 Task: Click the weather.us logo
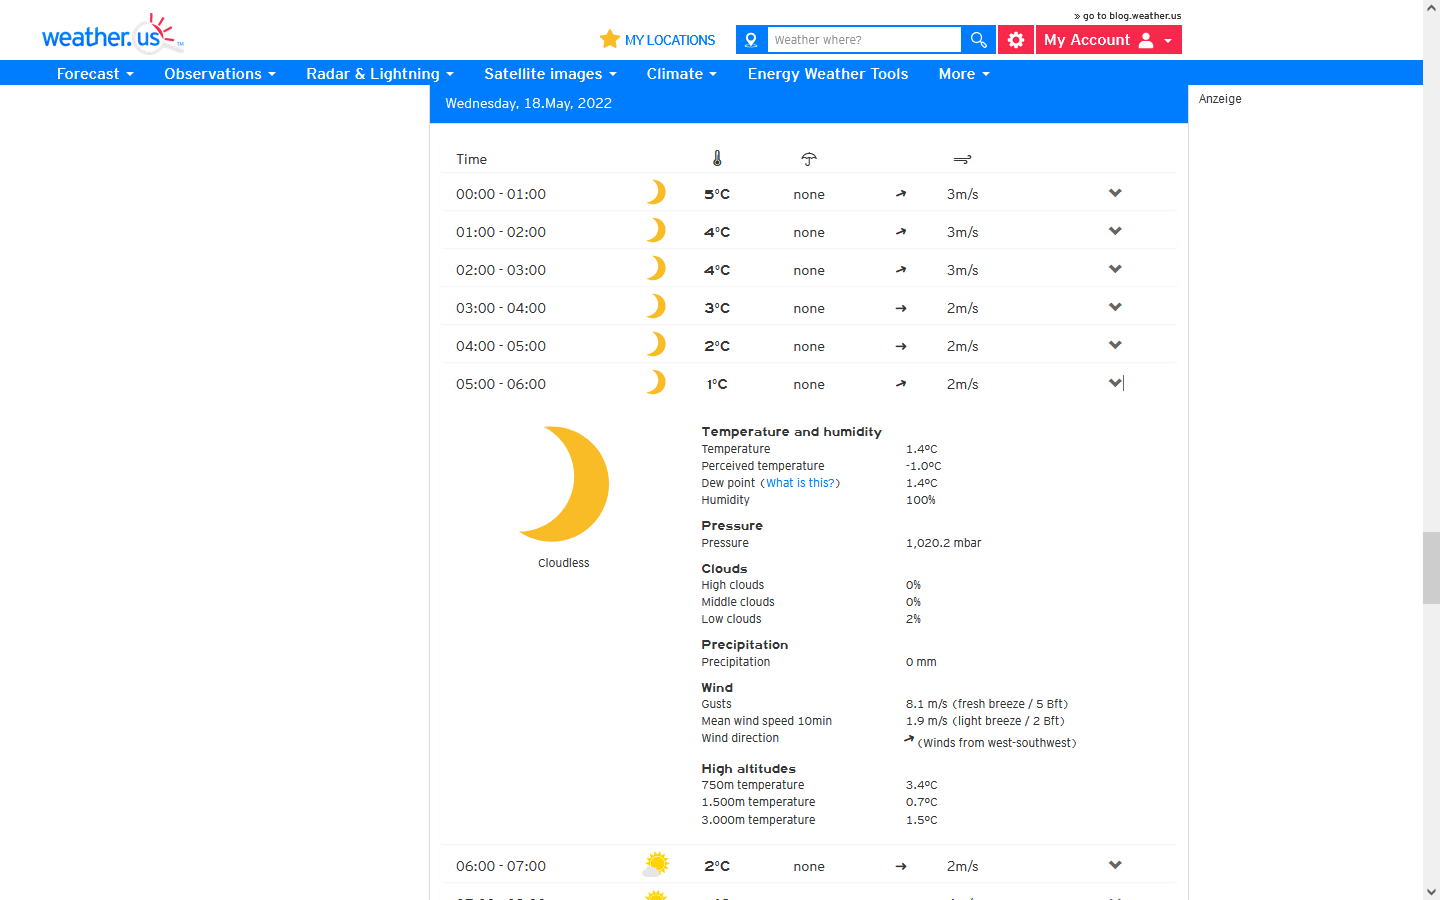click(x=112, y=35)
